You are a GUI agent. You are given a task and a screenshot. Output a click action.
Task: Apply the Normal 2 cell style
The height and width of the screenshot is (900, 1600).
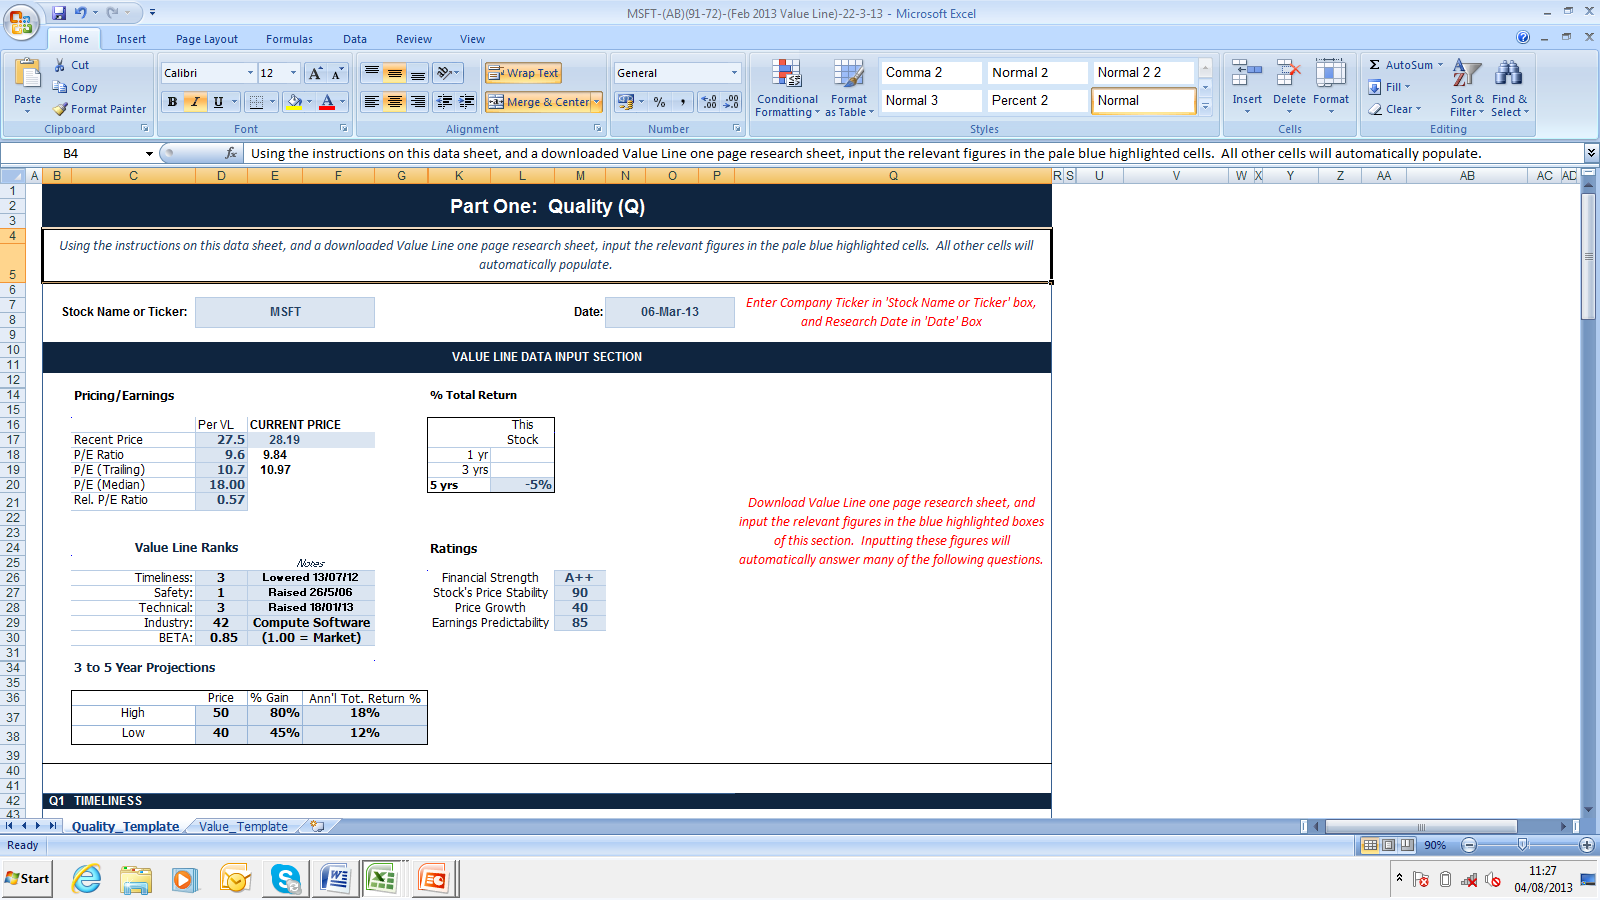click(1035, 72)
